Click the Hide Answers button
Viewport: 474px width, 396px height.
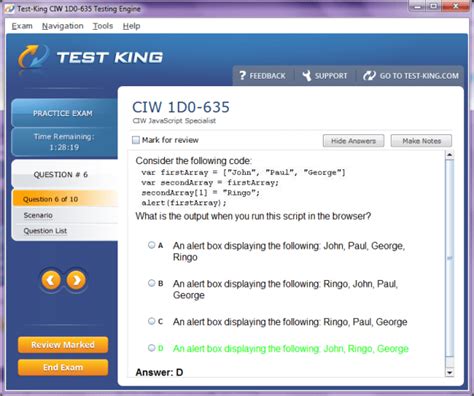353,141
